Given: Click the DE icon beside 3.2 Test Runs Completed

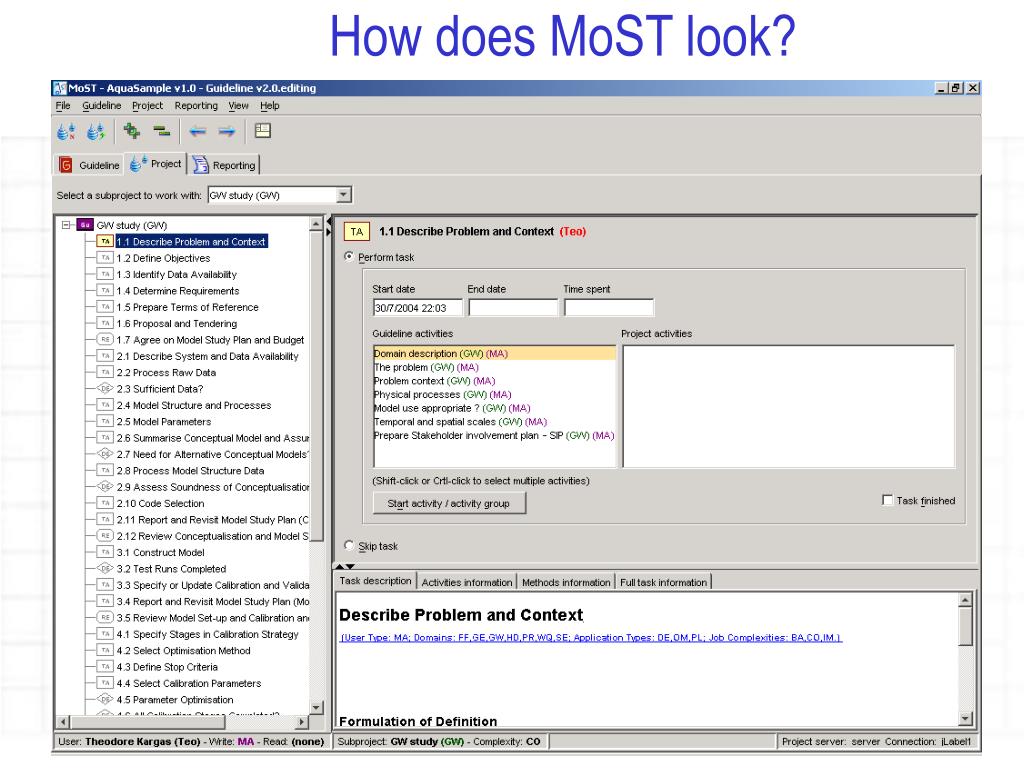Looking at the screenshot, I should click(105, 568).
